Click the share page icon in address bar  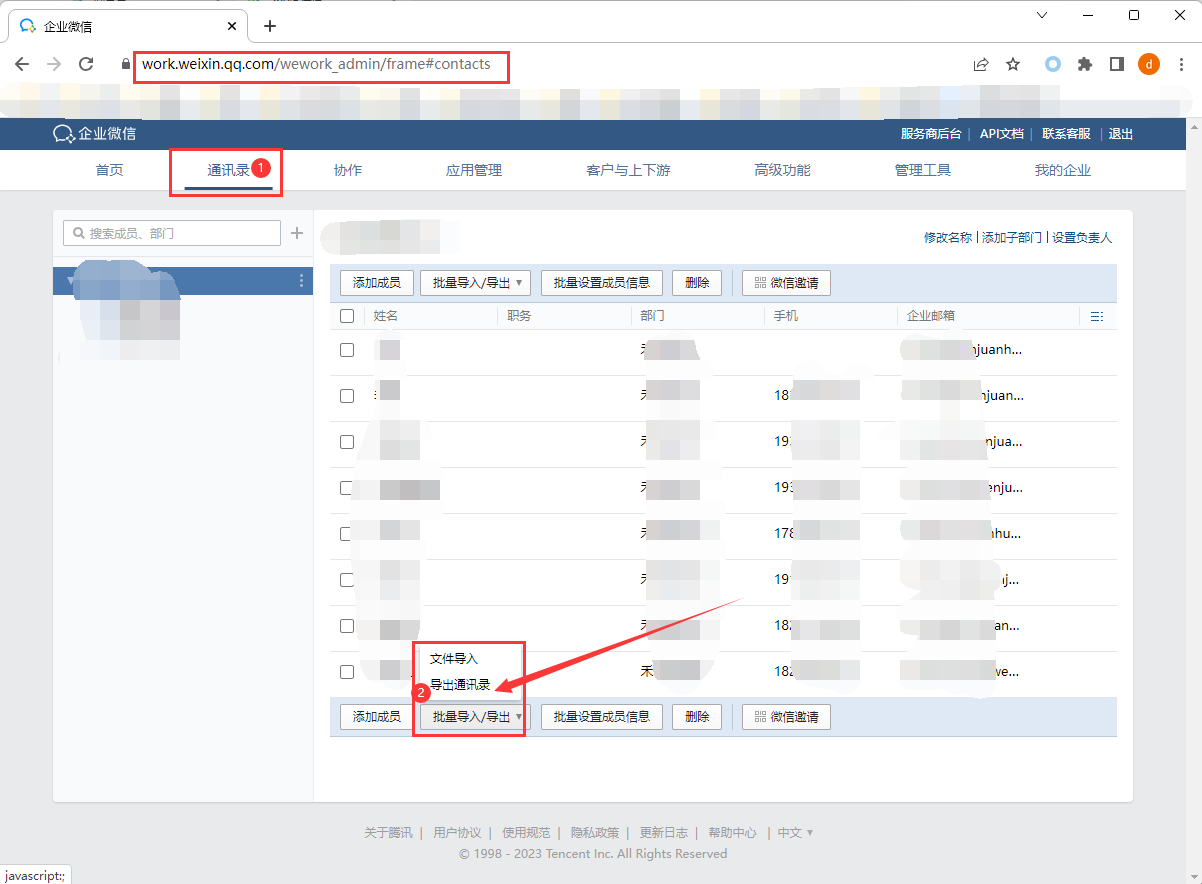tap(981, 64)
